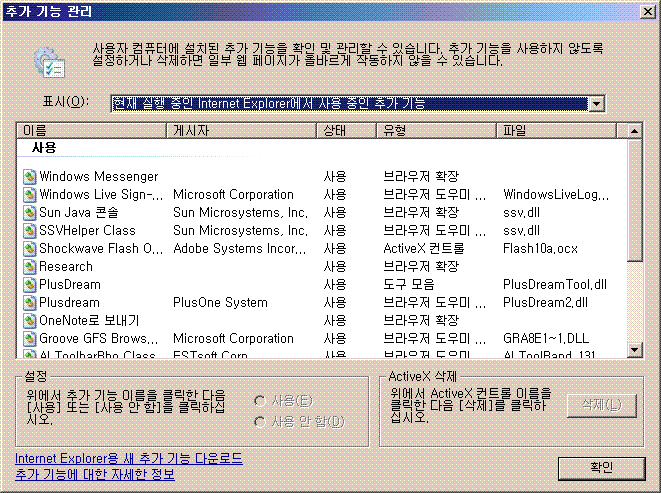Open the 표시(O) dropdown list
The height and width of the screenshot is (493, 661).
coord(597,103)
